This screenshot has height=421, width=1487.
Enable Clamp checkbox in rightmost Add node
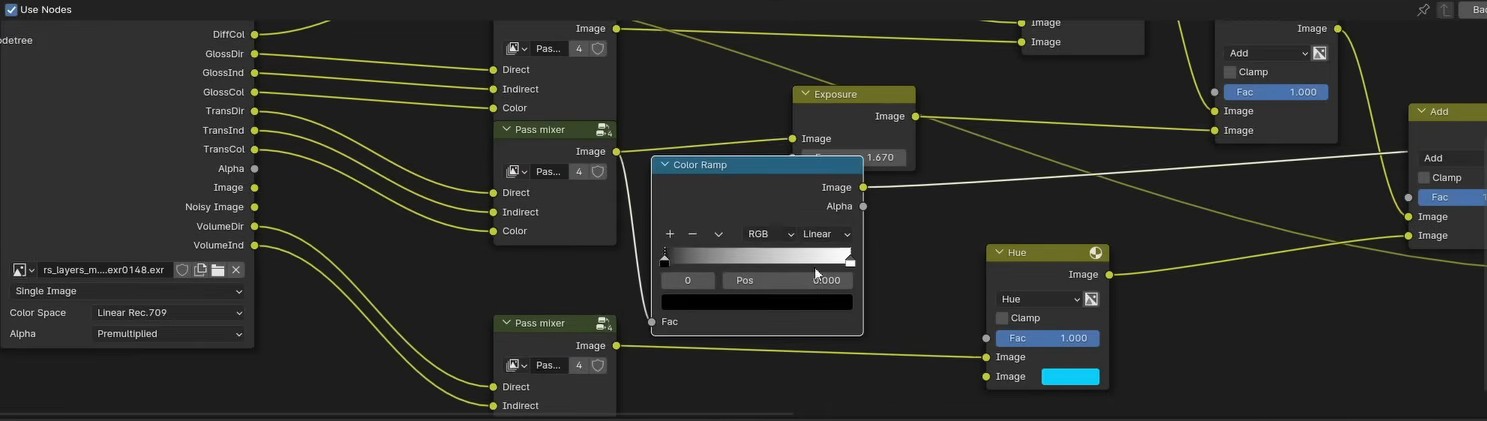(1424, 178)
